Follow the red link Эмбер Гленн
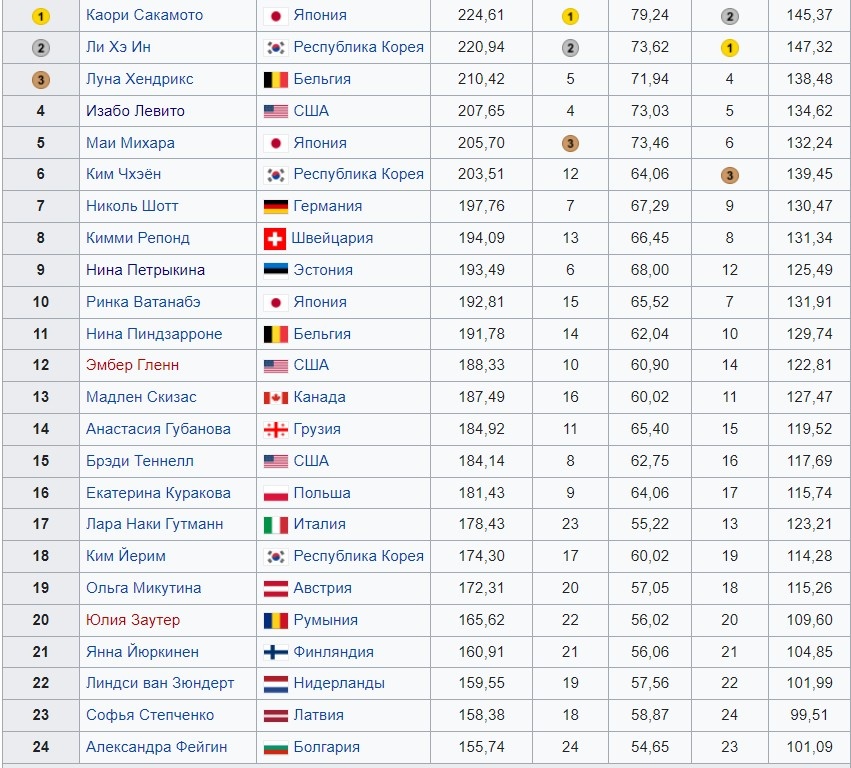The height and width of the screenshot is (768, 851). pos(132,365)
